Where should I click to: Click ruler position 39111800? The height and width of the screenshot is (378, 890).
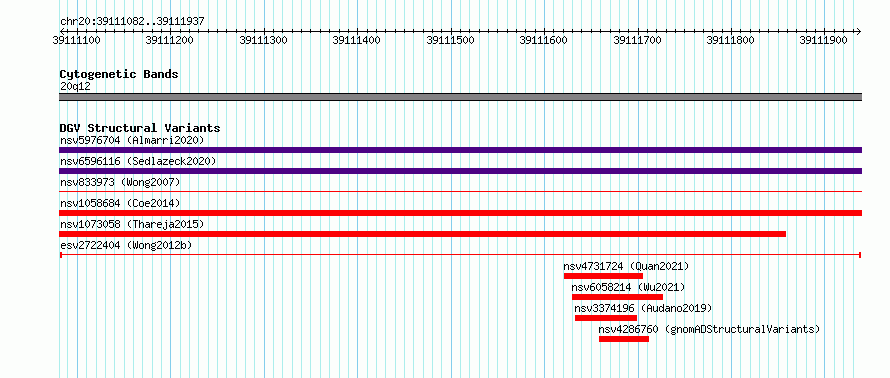(731, 40)
